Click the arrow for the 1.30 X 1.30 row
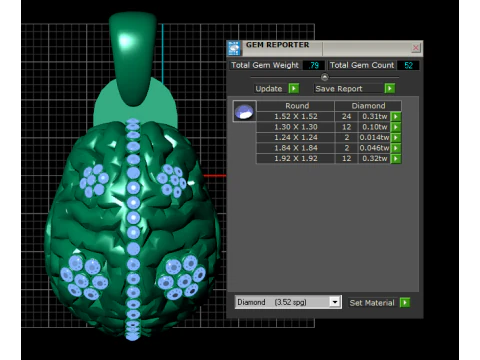This screenshot has width=480, height=360. [x=396, y=127]
